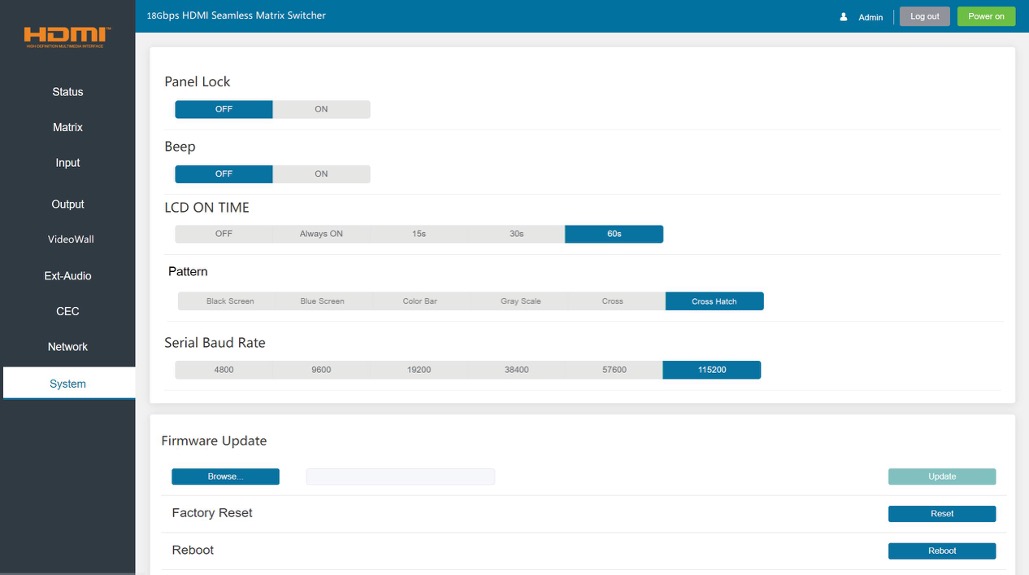Click the LCD ON TIME heading
The height and width of the screenshot is (575, 1029).
coord(207,207)
